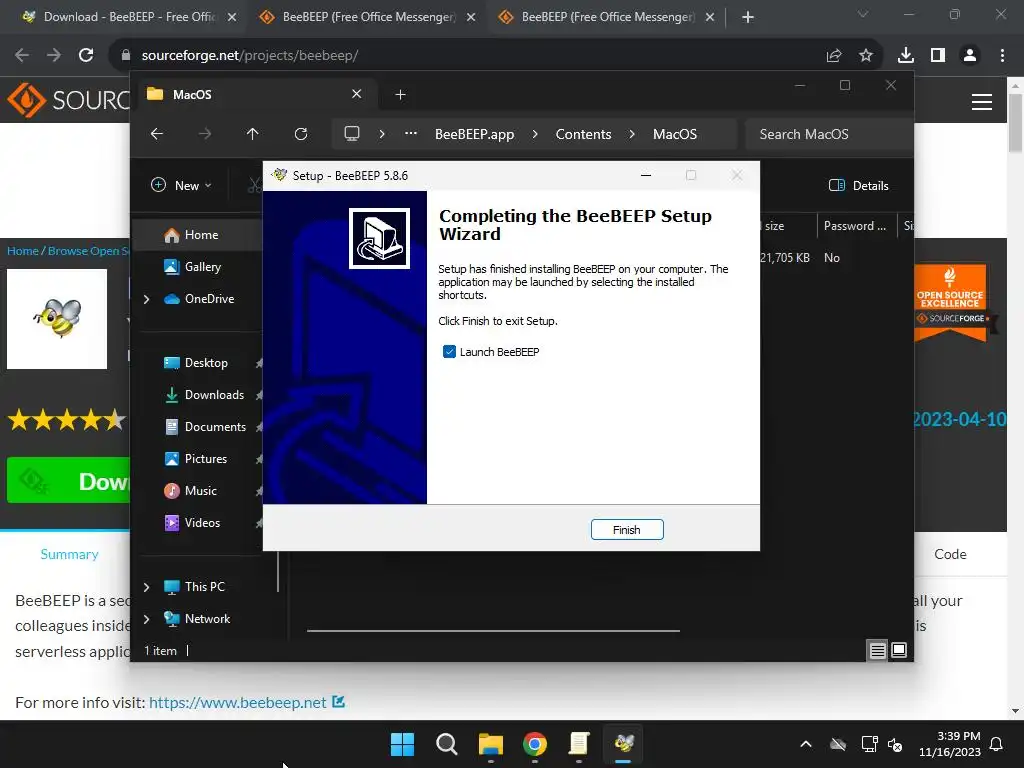The height and width of the screenshot is (768, 1024).
Task: Click Finish in BeeBEEP Setup wizard
Action: (x=627, y=530)
